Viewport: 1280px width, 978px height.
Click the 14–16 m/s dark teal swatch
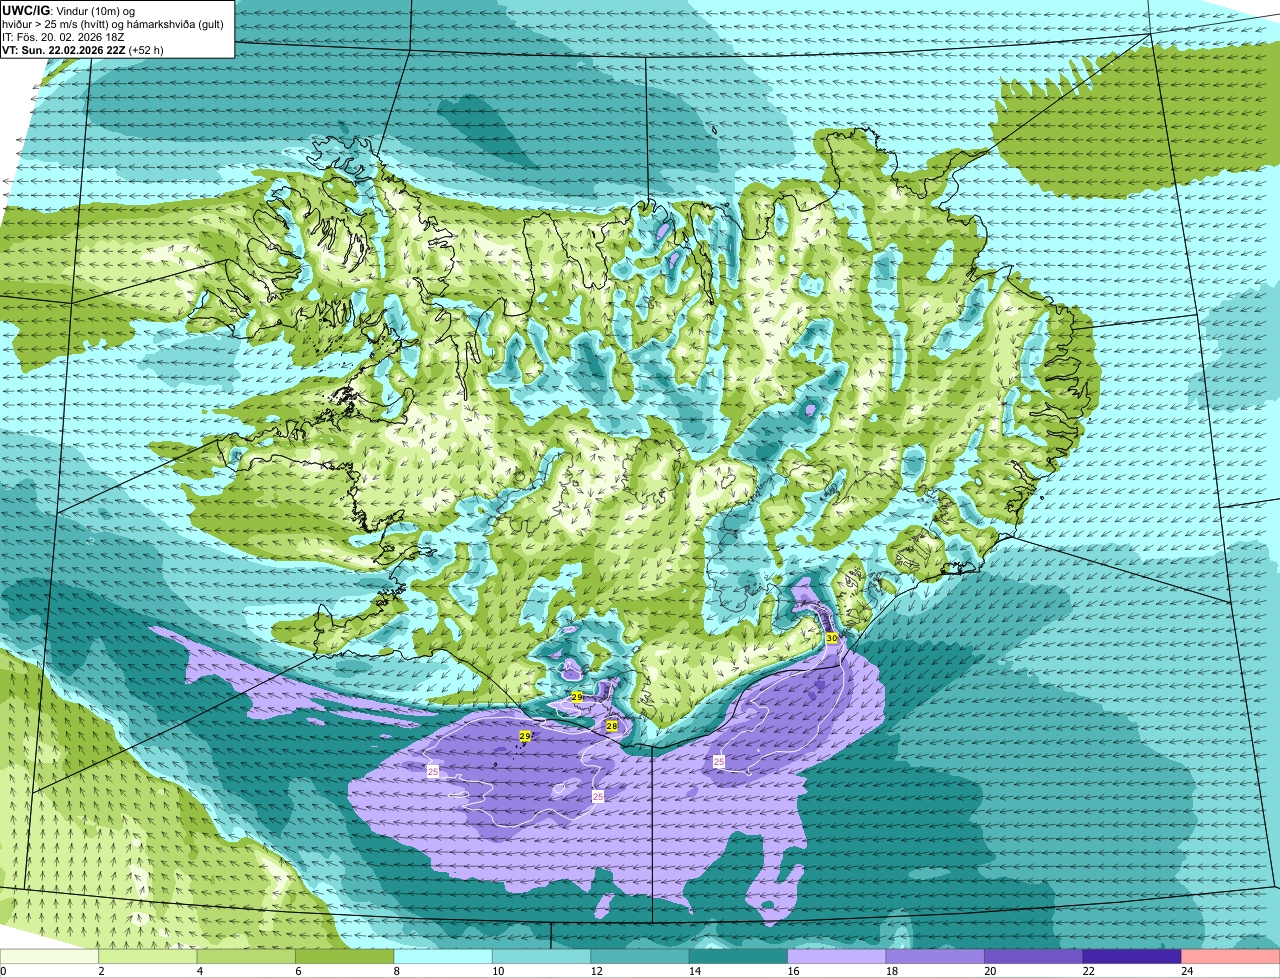tap(739, 956)
